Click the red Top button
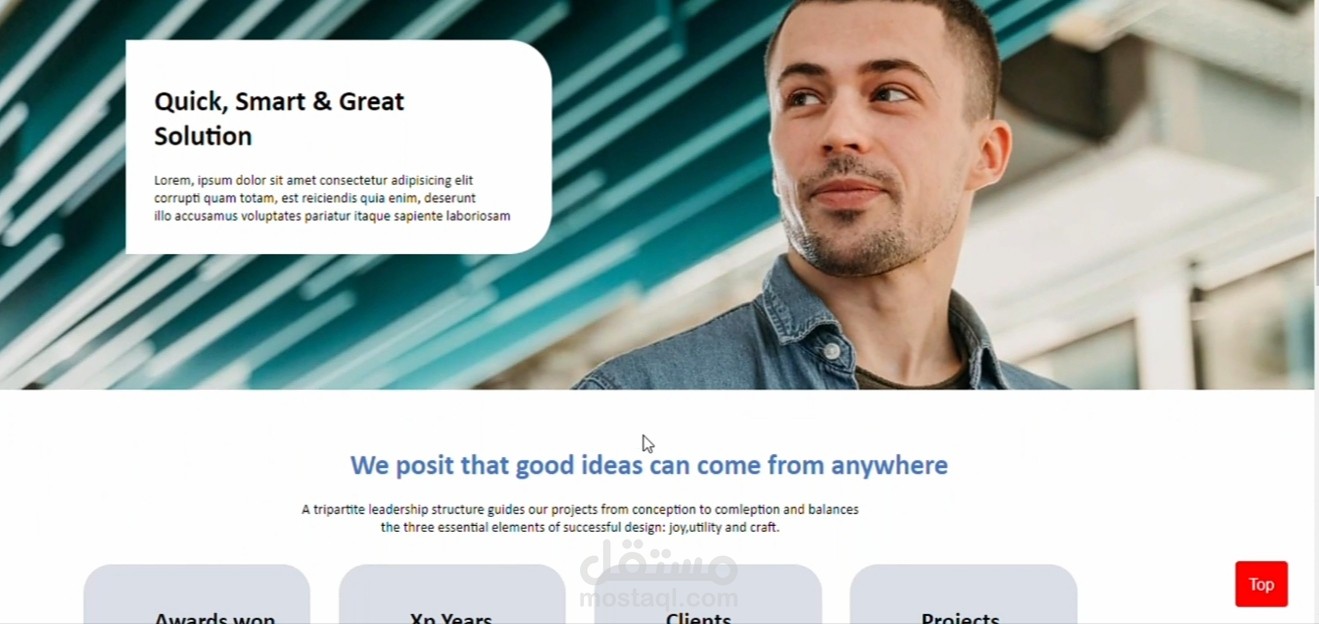1319x624 pixels. tap(1261, 584)
